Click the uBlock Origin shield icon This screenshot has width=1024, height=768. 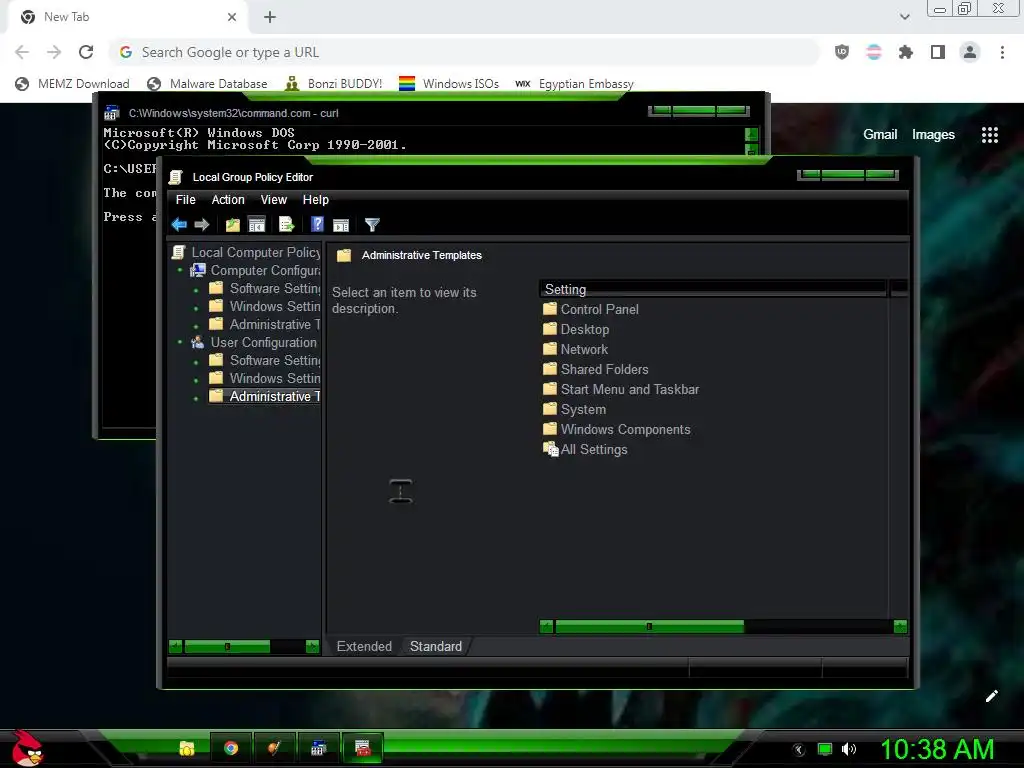(x=842, y=52)
